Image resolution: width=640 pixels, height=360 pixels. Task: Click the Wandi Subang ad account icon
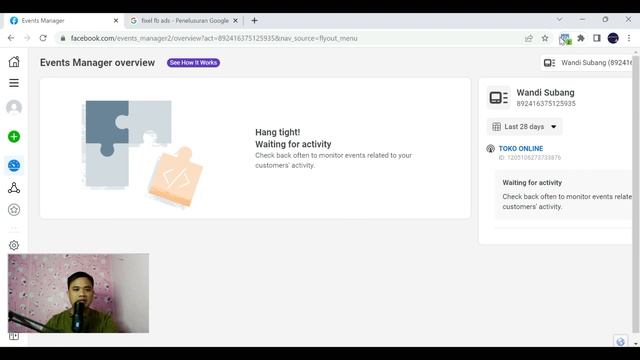click(498, 98)
